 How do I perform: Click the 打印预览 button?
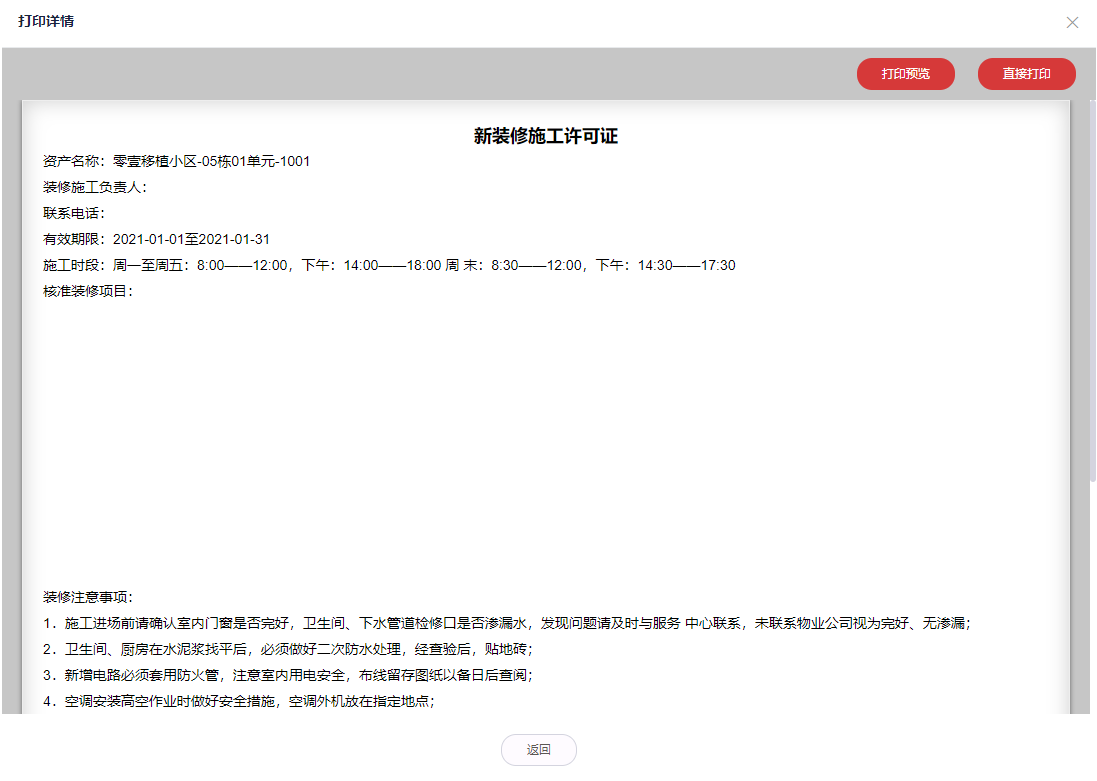click(905, 74)
